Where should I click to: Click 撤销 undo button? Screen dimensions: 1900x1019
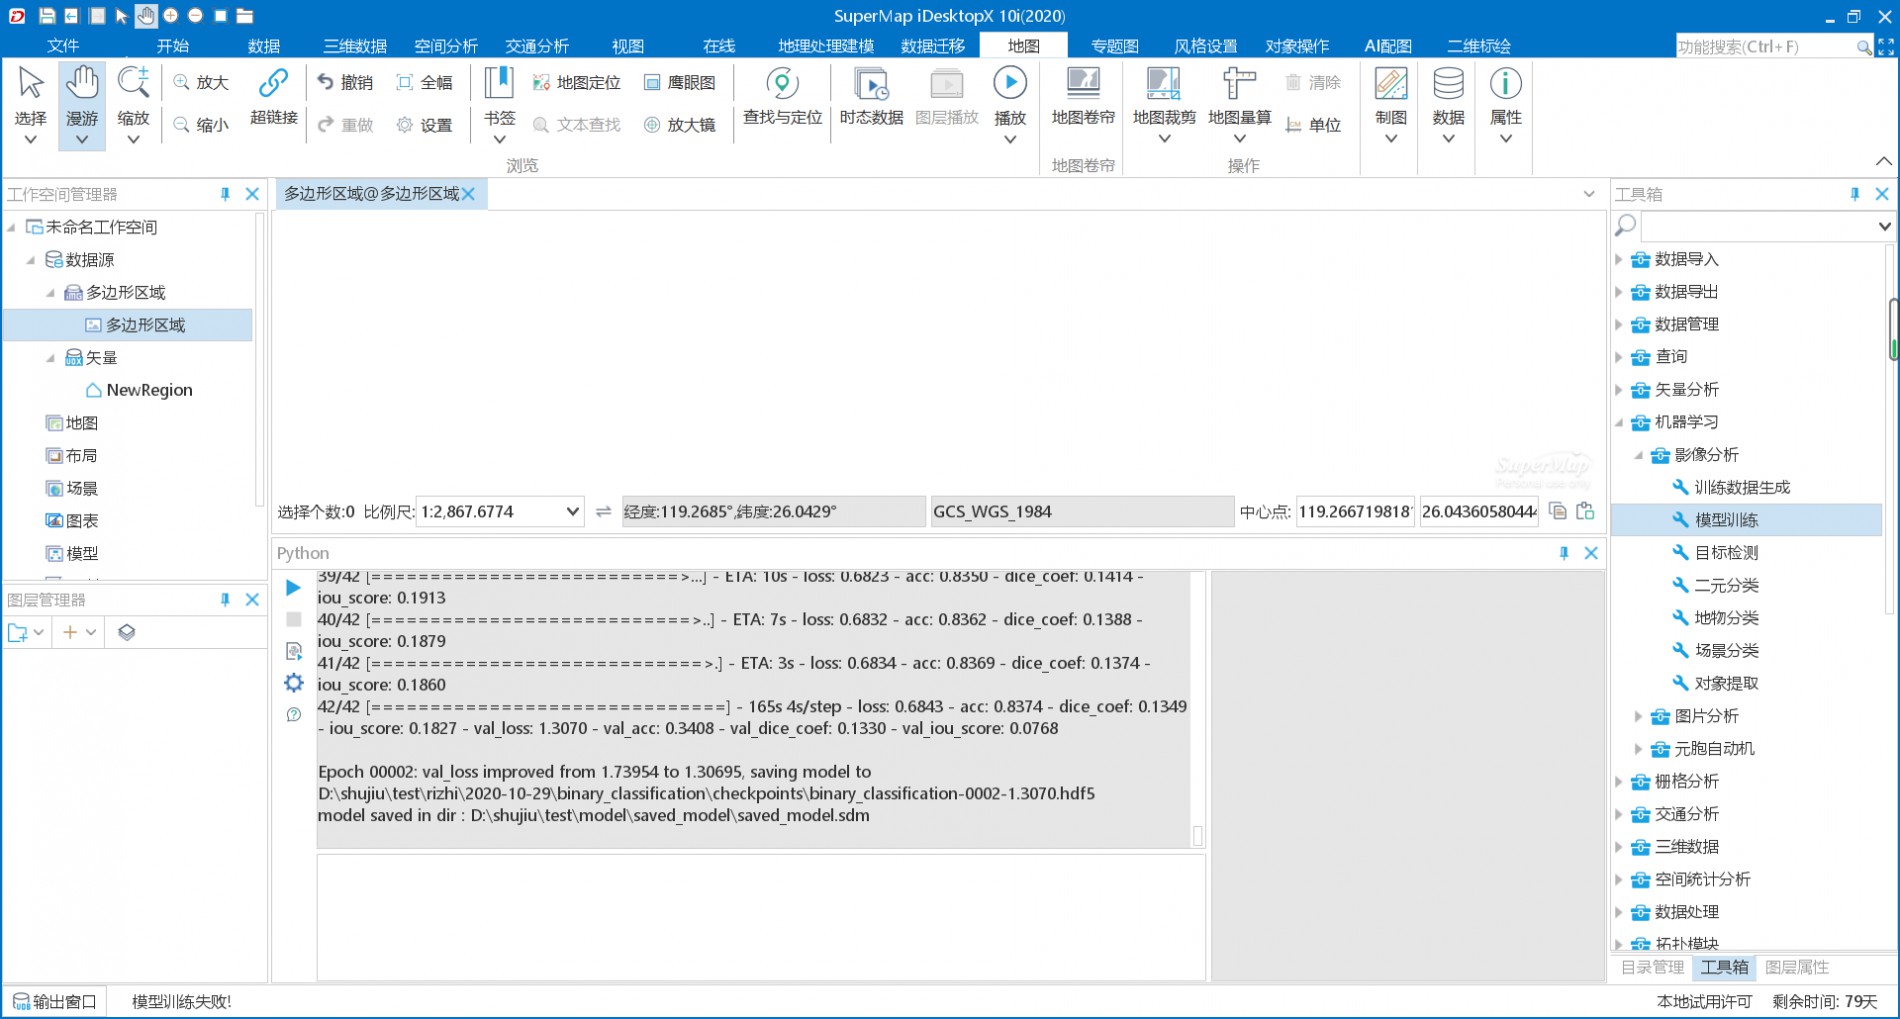tap(345, 82)
